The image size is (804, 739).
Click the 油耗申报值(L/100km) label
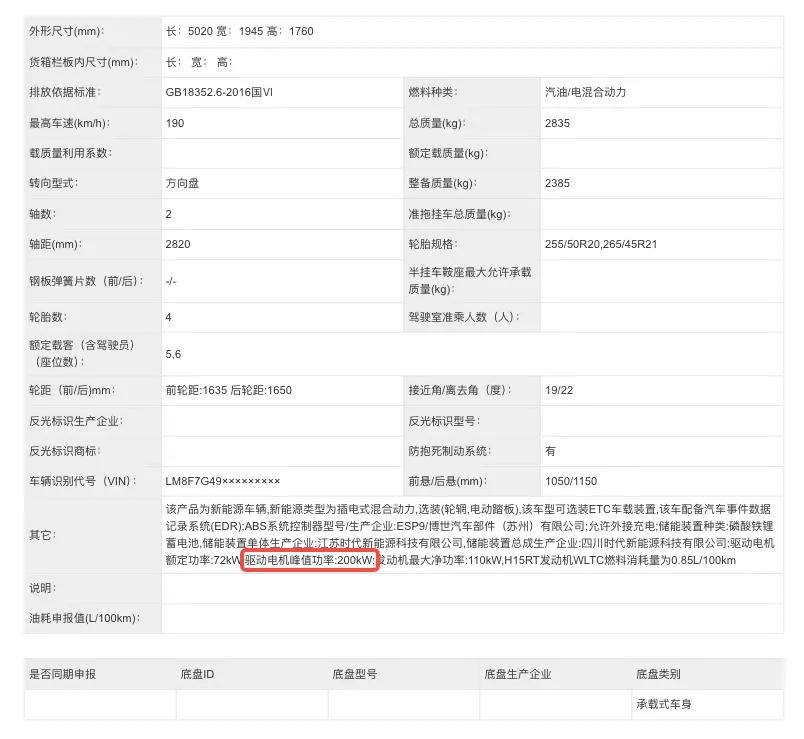pyautogui.click(x=85, y=618)
